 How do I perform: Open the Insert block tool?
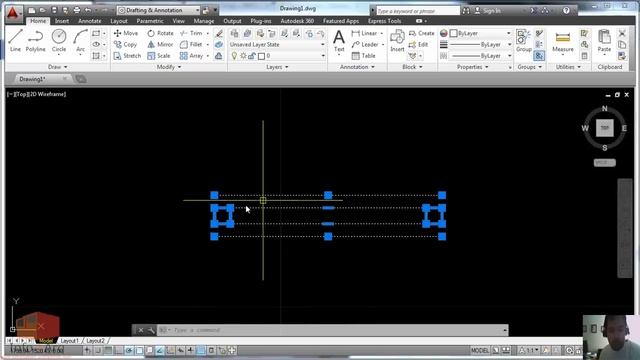[x=397, y=41]
